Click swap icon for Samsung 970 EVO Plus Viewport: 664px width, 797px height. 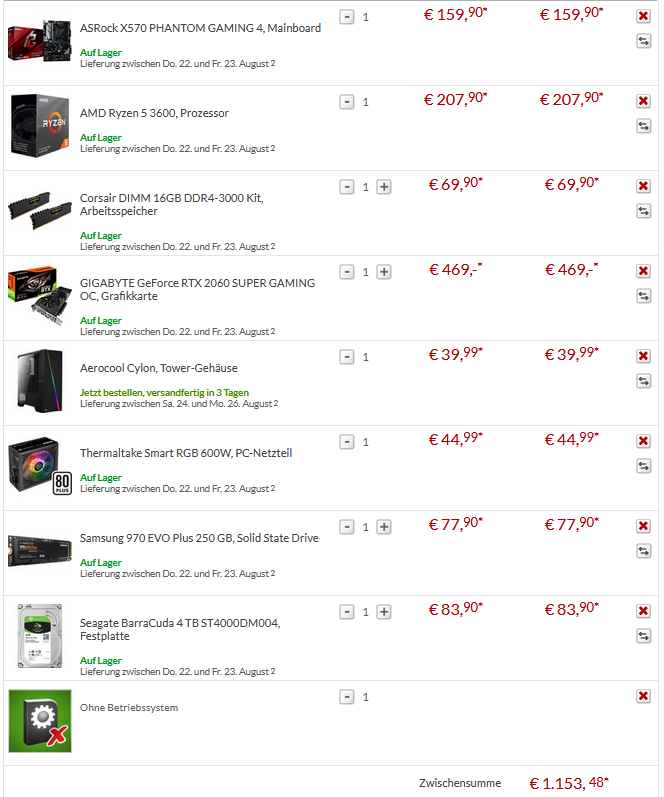(x=644, y=550)
